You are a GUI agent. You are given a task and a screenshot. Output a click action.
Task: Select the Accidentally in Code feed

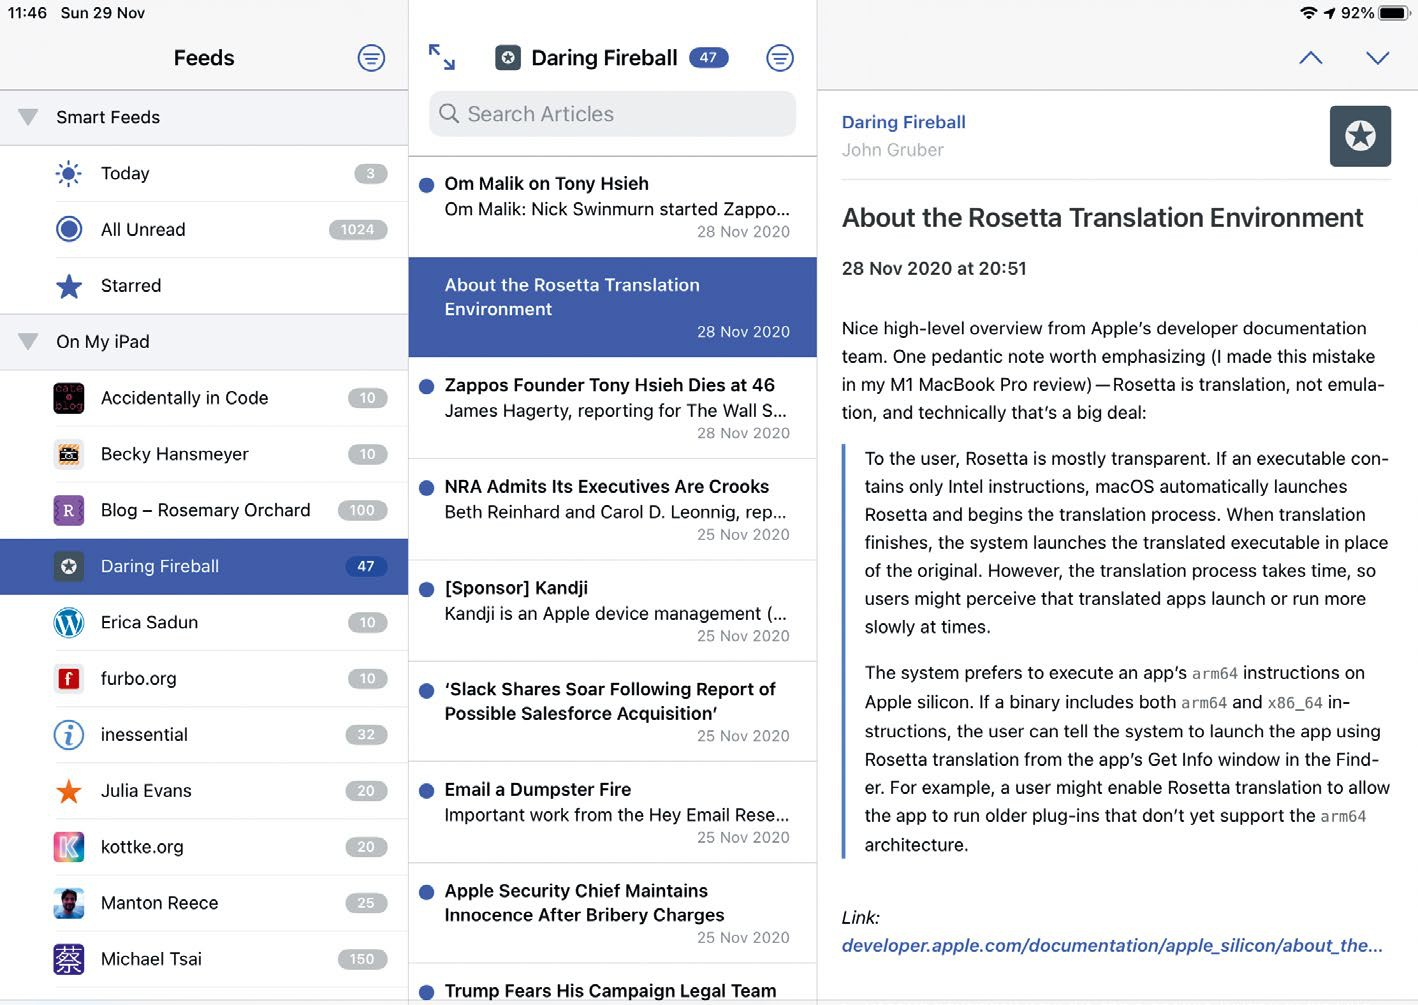[x=204, y=398]
